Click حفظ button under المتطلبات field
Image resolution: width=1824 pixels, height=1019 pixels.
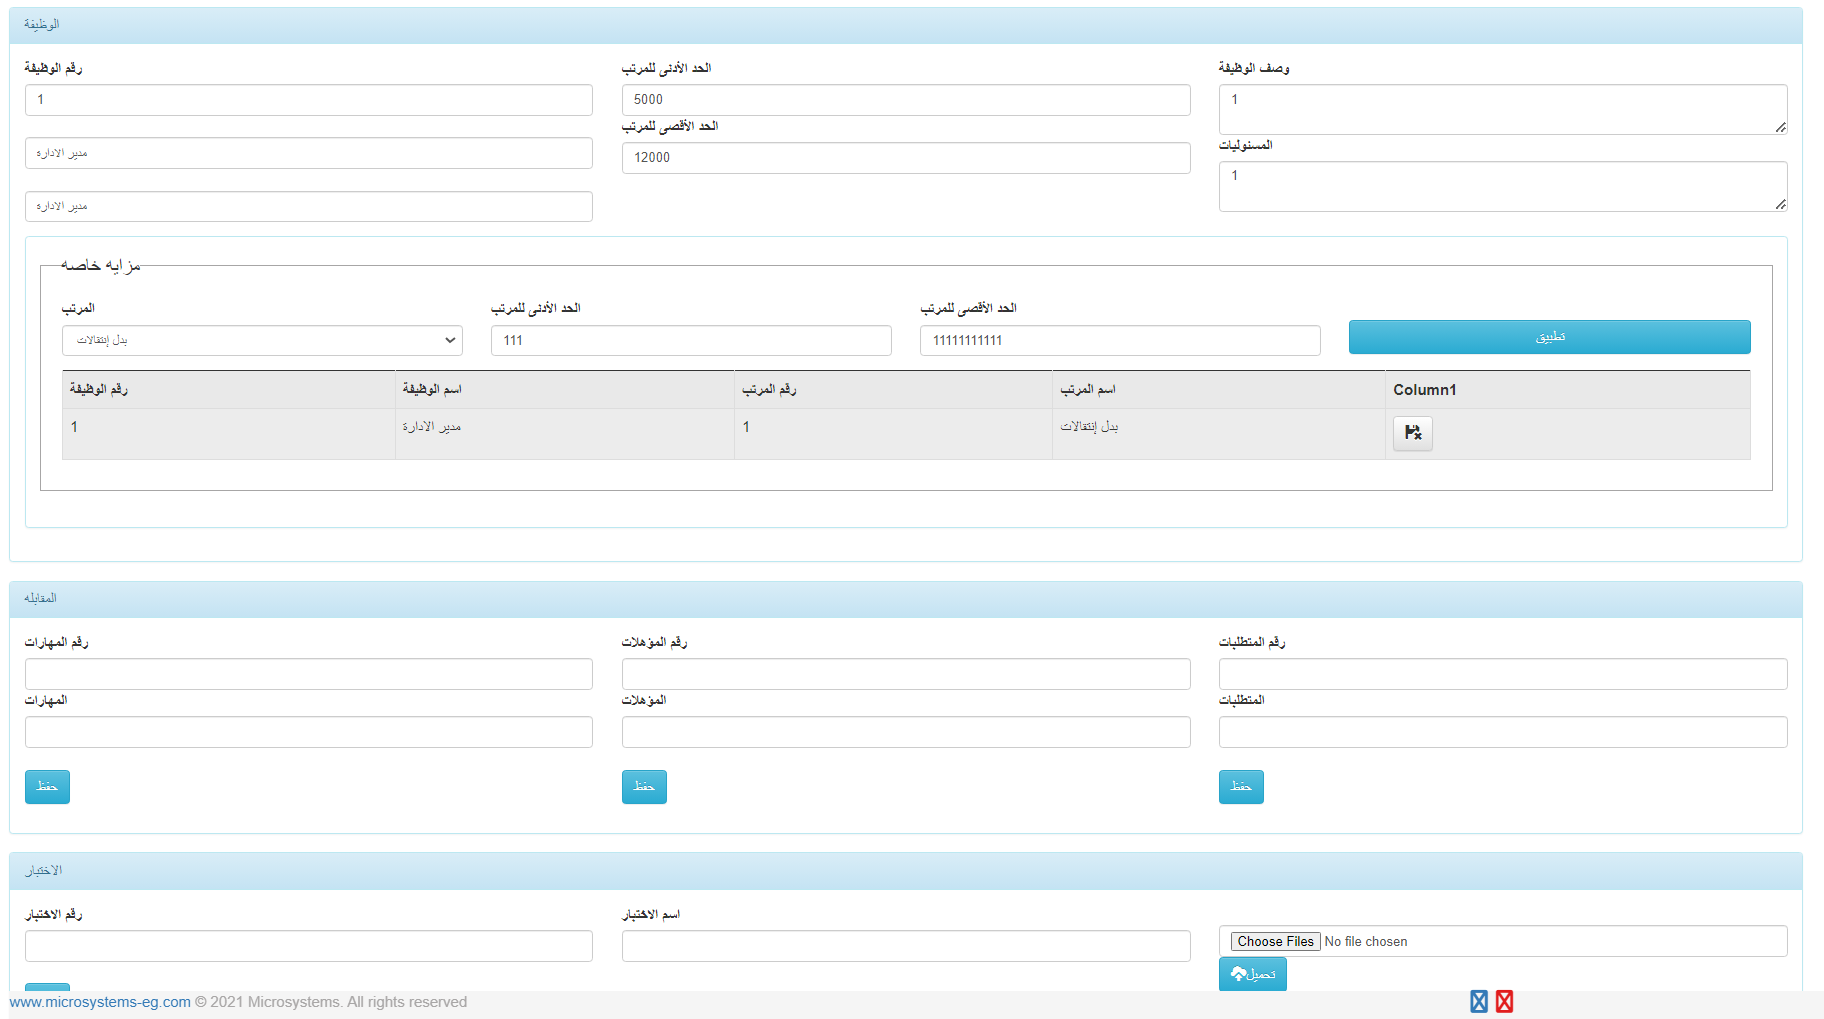click(1241, 787)
